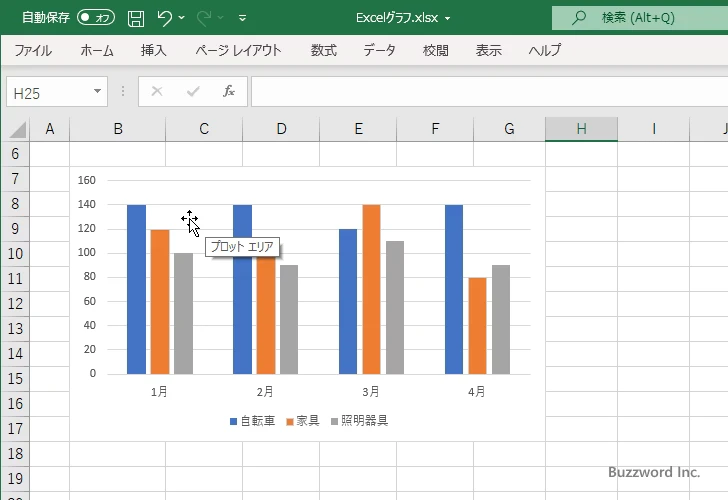
Task: Select column F header
Action: pos(435,129)
